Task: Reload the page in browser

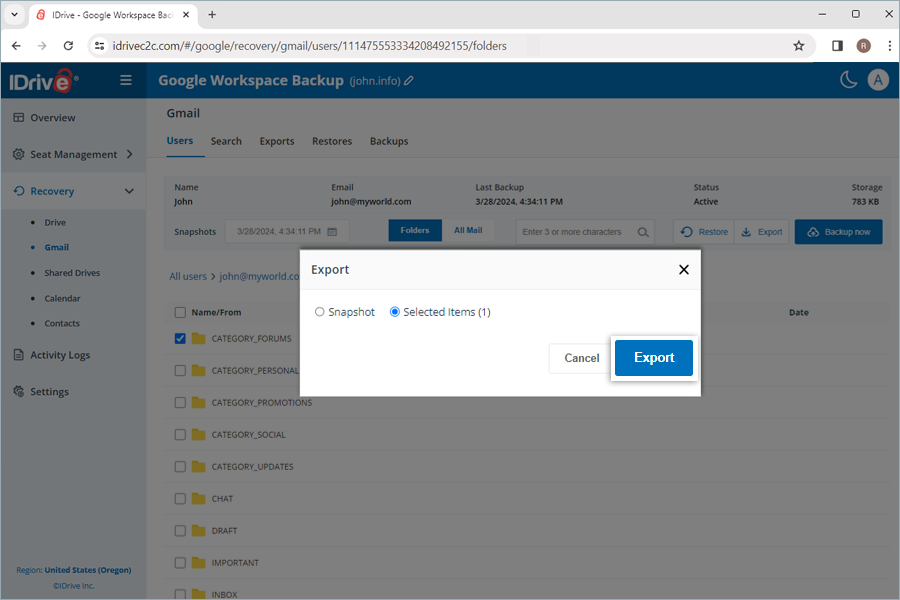Action: coord(68,45)
